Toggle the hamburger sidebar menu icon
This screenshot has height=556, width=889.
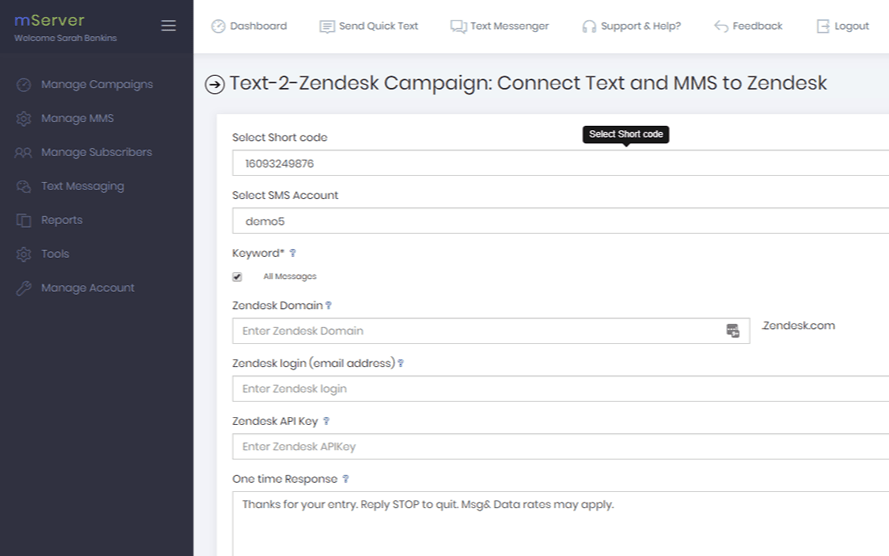click(x=168, y=26)
